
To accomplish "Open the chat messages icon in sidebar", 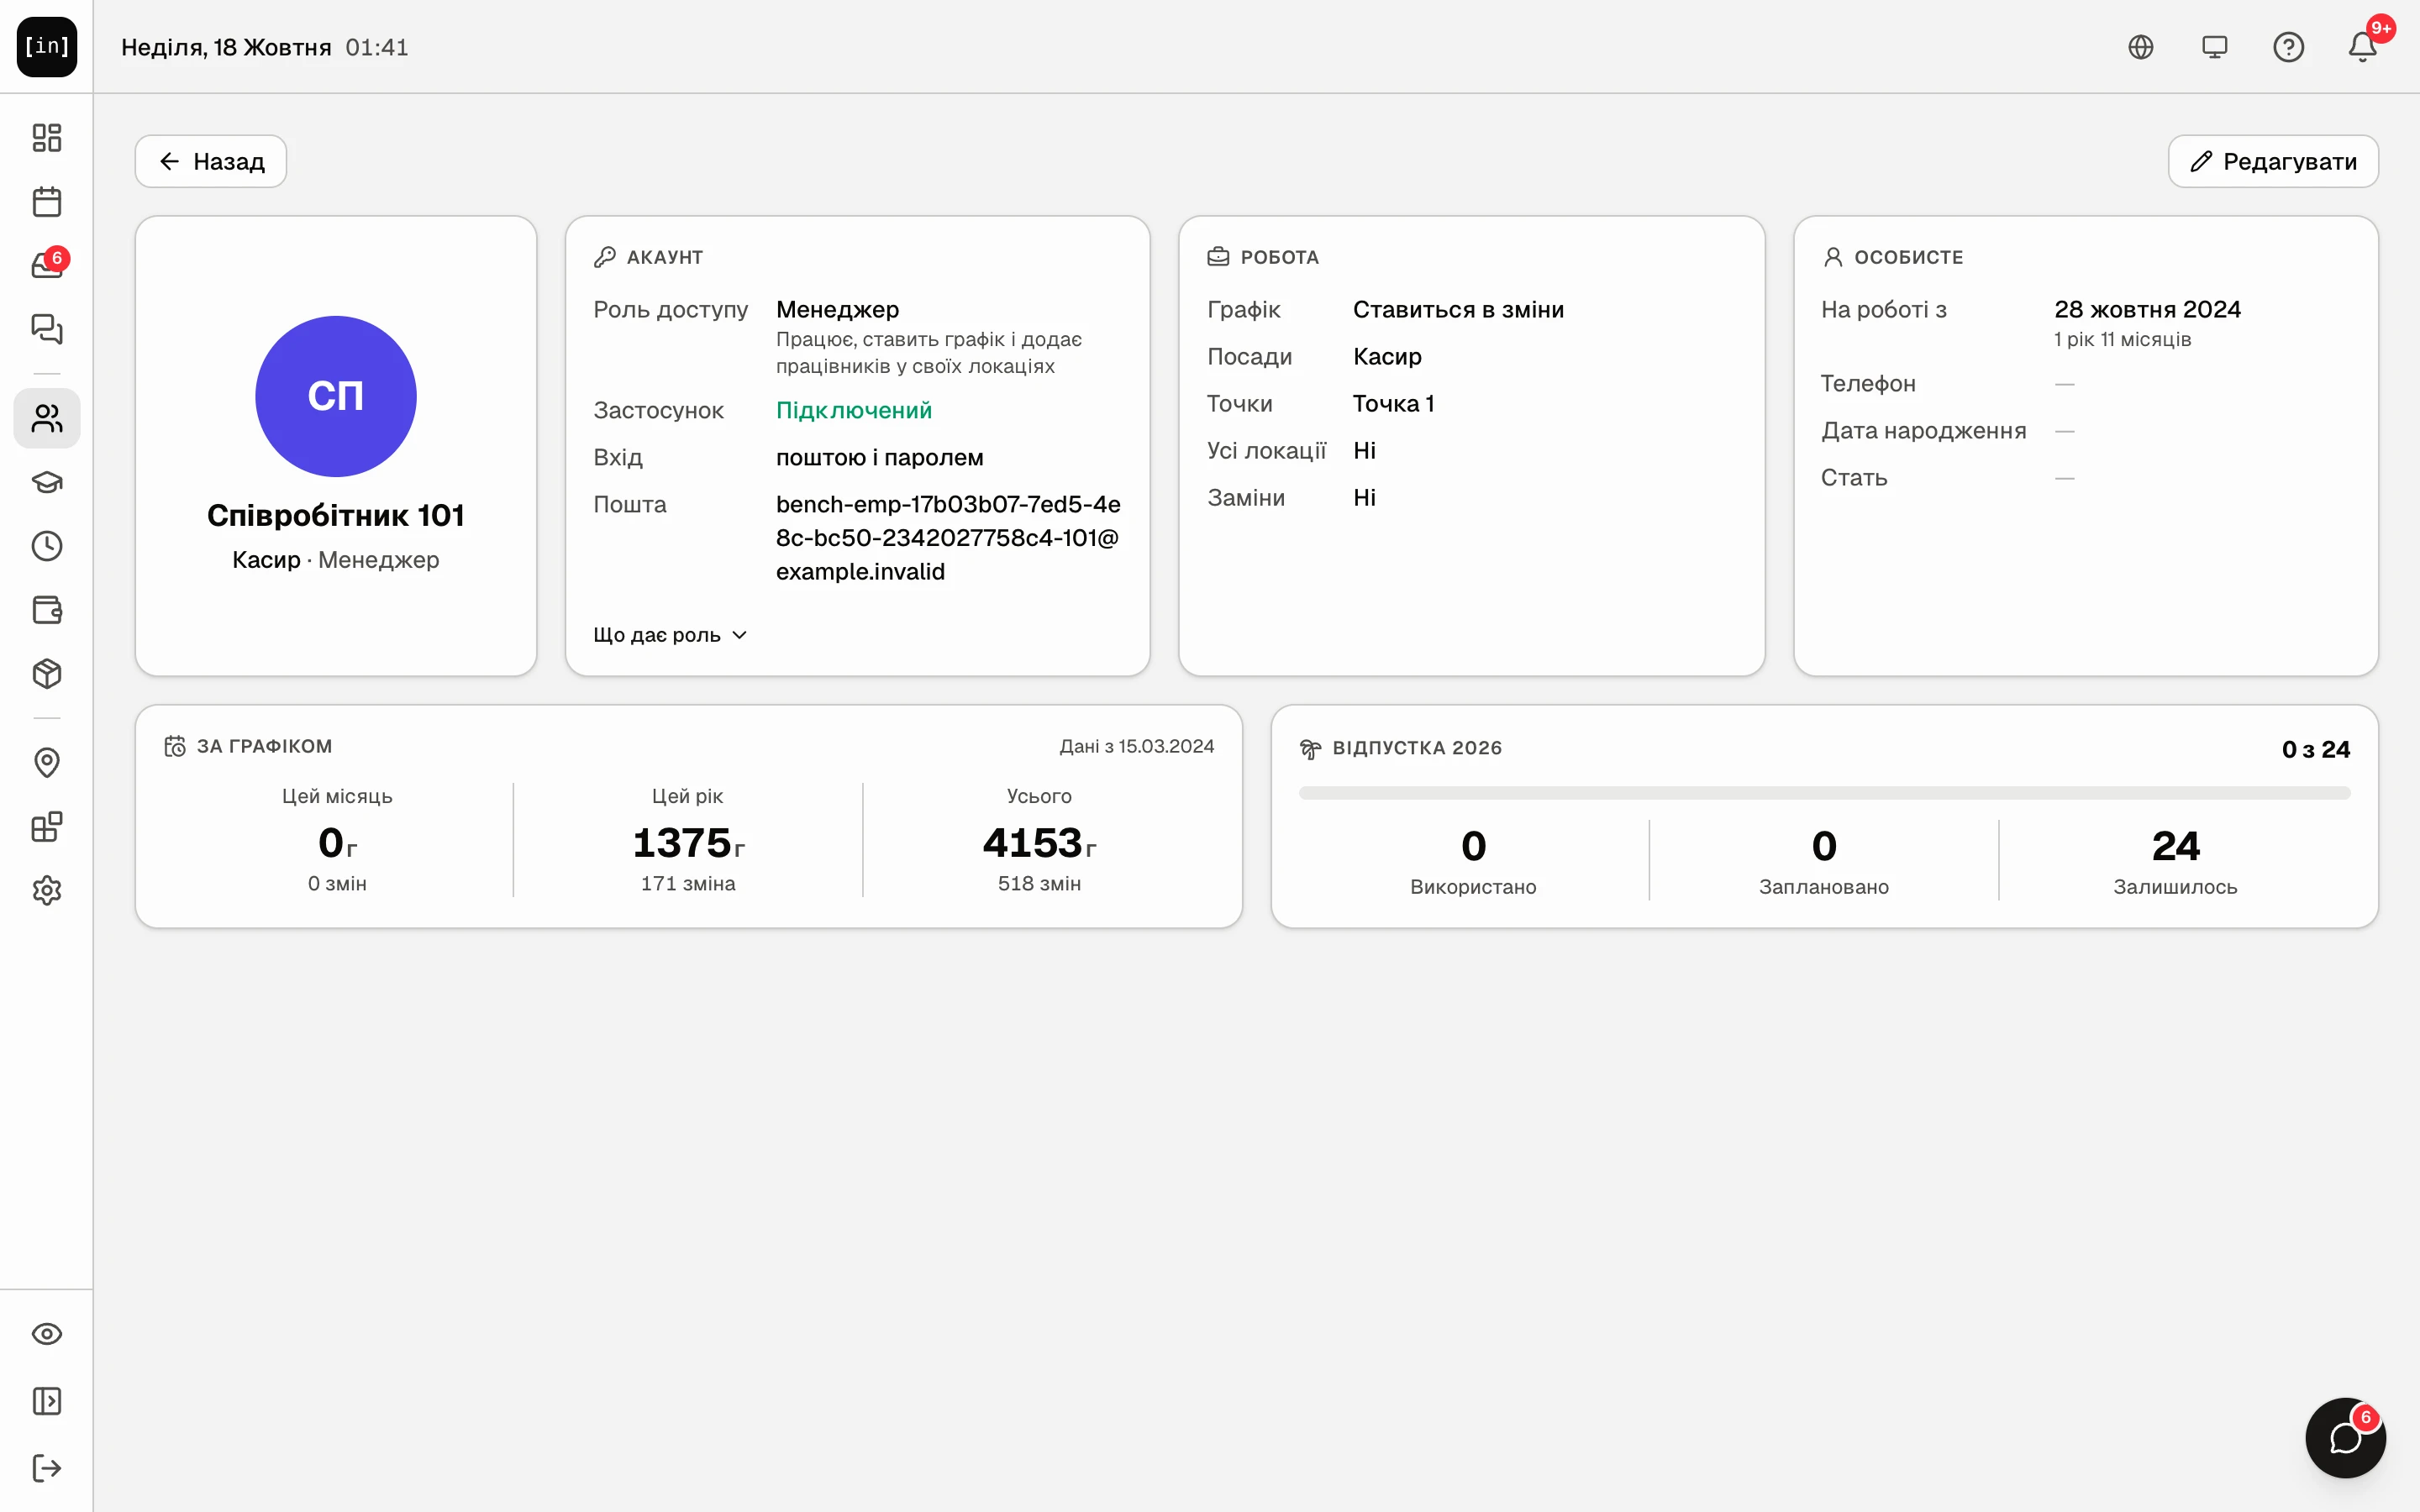I will click(47, 329).
